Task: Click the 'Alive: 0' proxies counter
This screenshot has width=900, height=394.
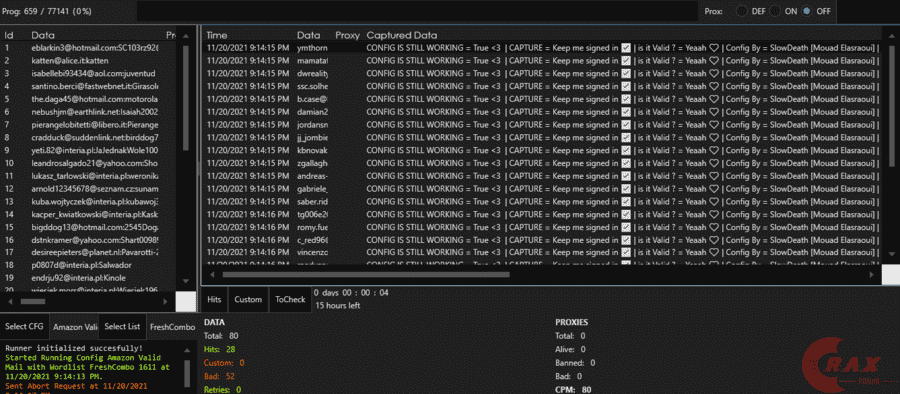Action: click(x=571, y=349)
